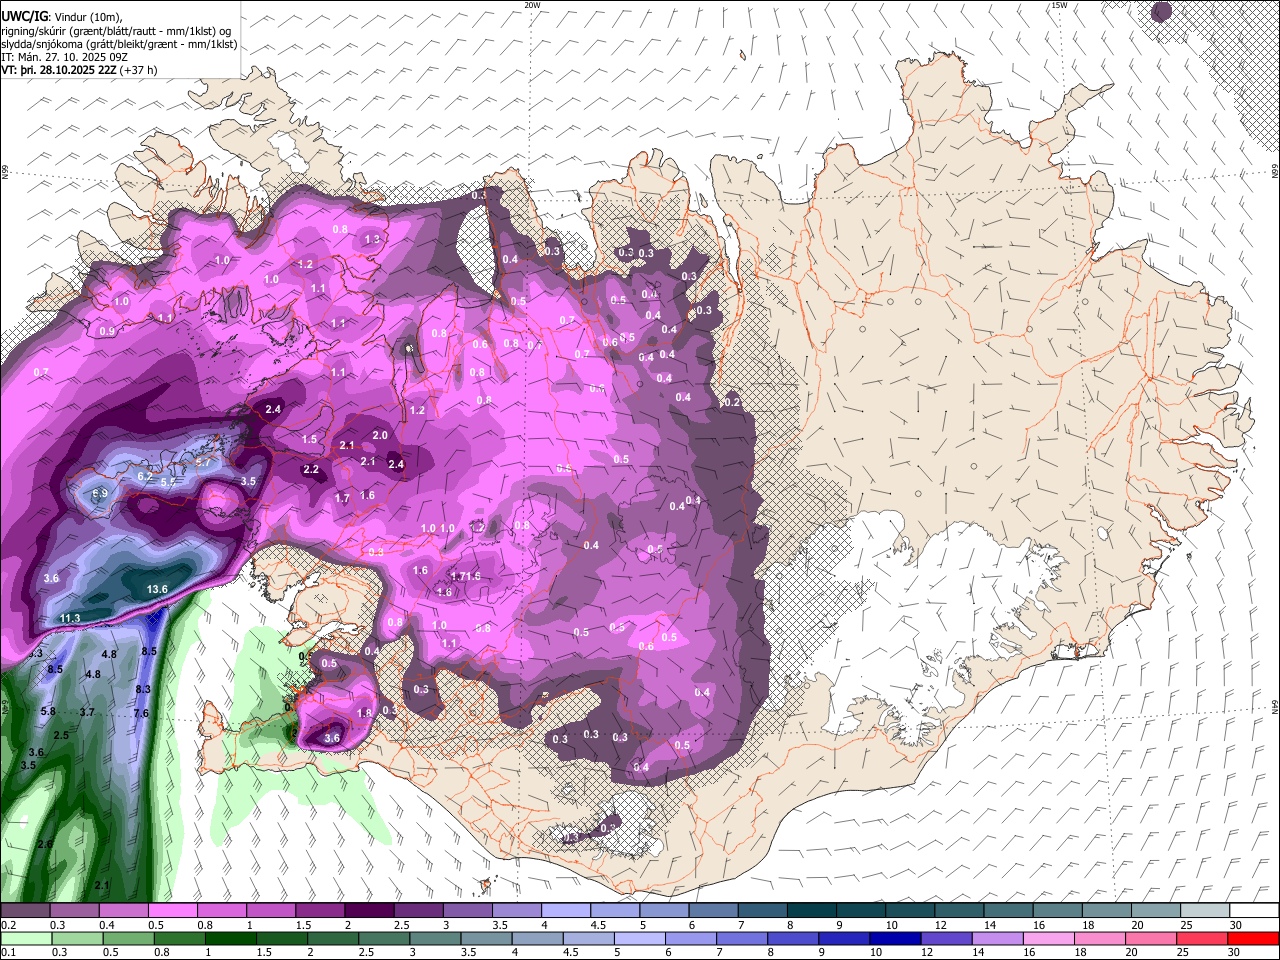Click the 7.6 rain value label

click(x=141, y=714)
